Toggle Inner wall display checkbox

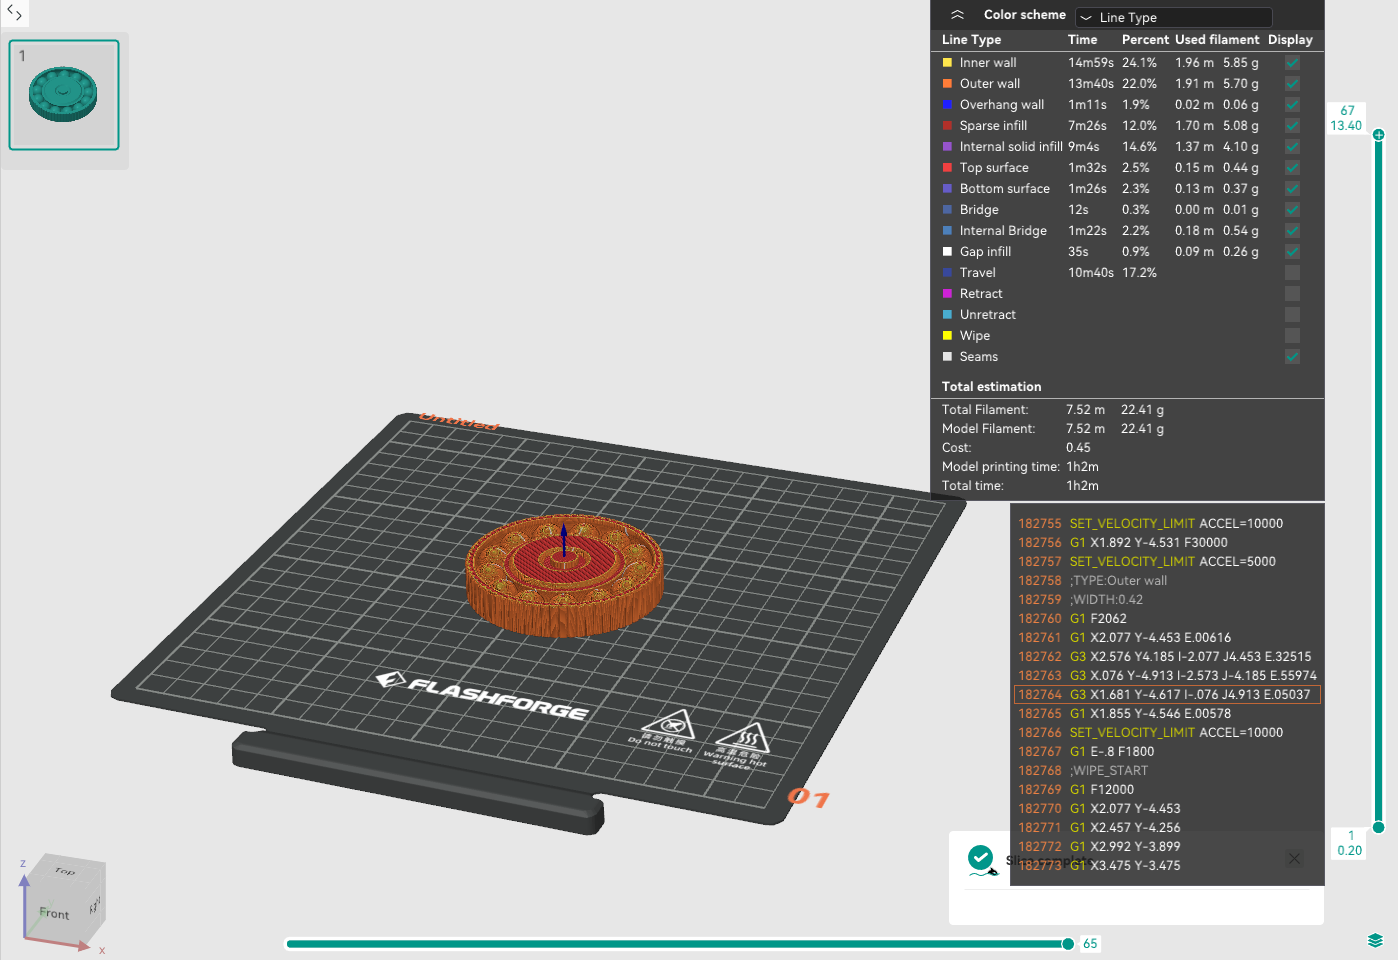[x=1292, y=62]
